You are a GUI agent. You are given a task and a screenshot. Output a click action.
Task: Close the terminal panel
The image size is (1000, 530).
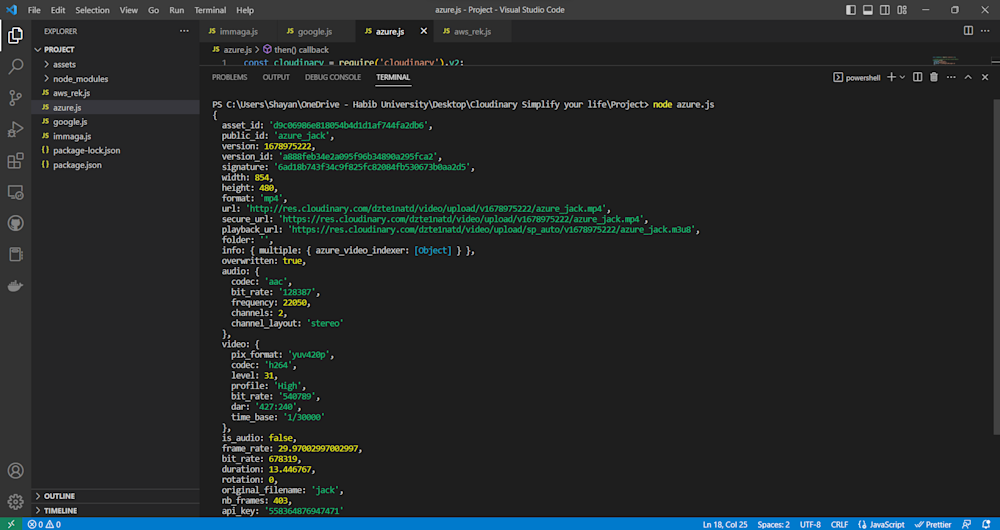click(x=985, y=77)
